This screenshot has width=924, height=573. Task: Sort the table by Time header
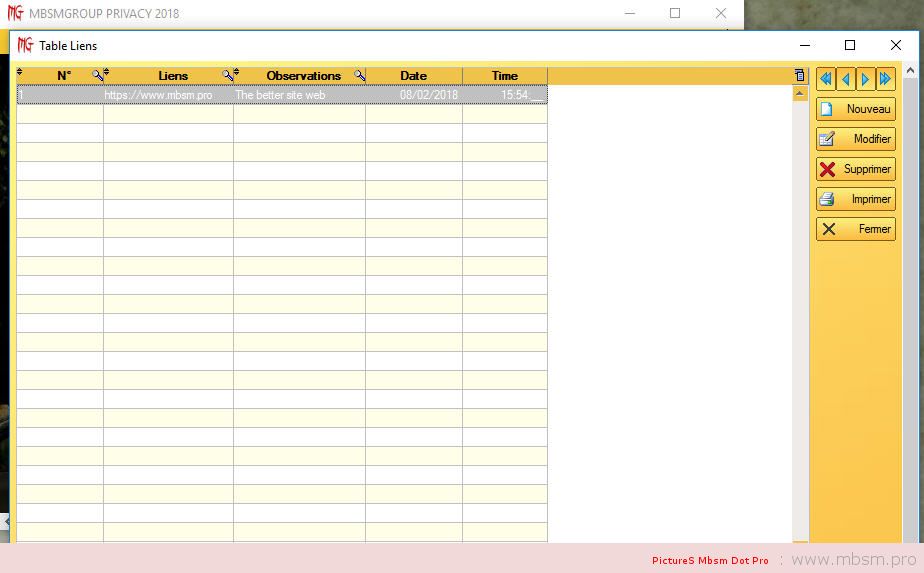(x=504, y=76)
